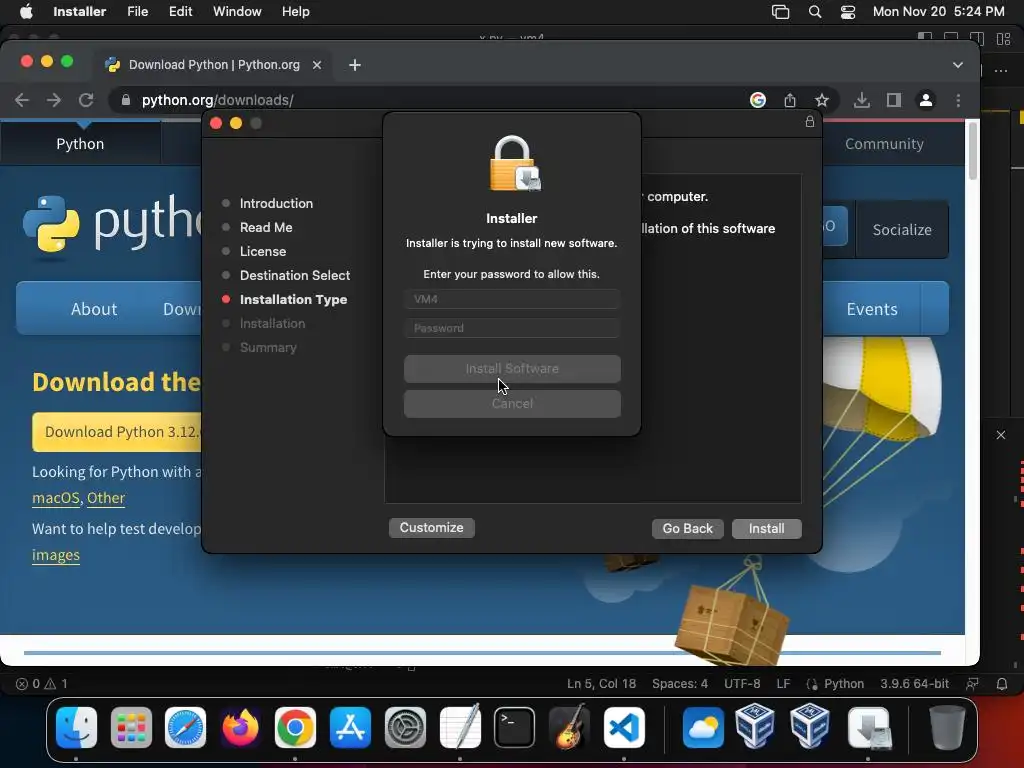The height and width of the screenshot is (768, 1024).
Task: Go back in Chrome history
Action: point(22,100)
